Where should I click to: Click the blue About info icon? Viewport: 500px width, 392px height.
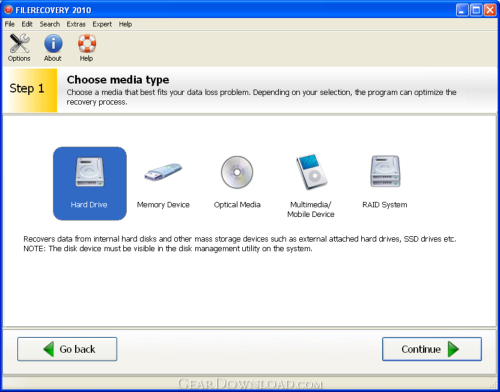point(53,44)
